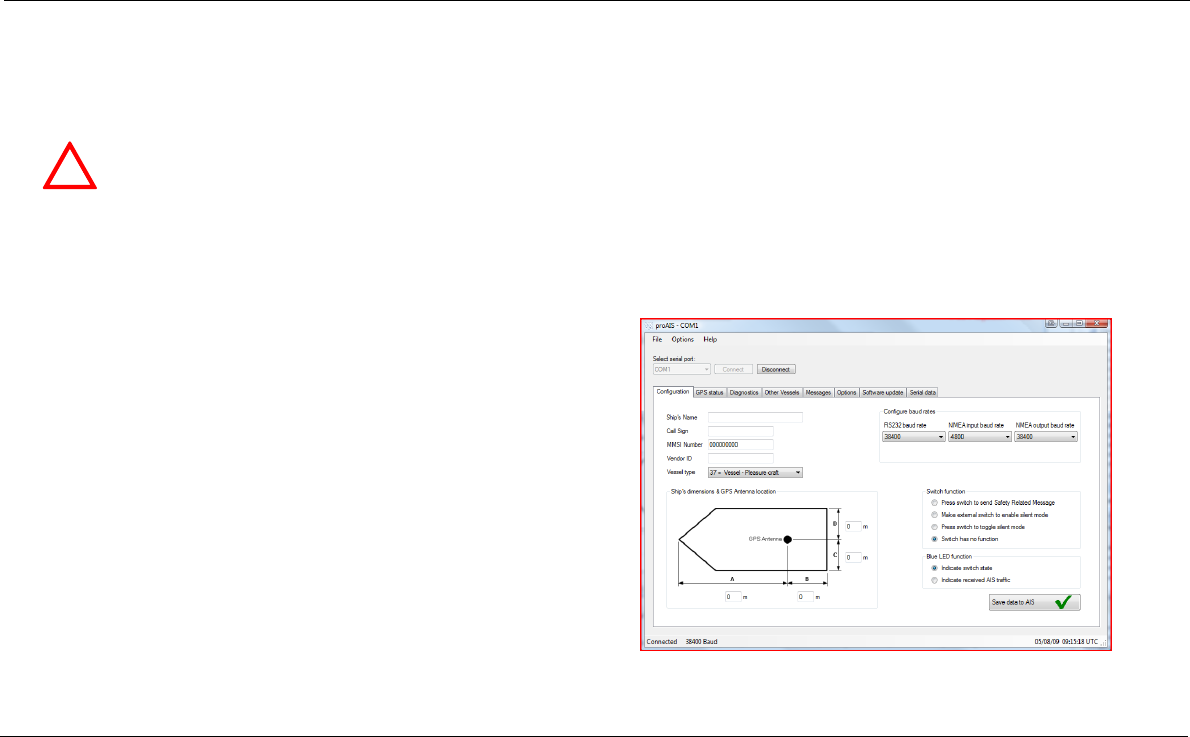Click the 'Connected' status bar text

(x=662, y=641)
